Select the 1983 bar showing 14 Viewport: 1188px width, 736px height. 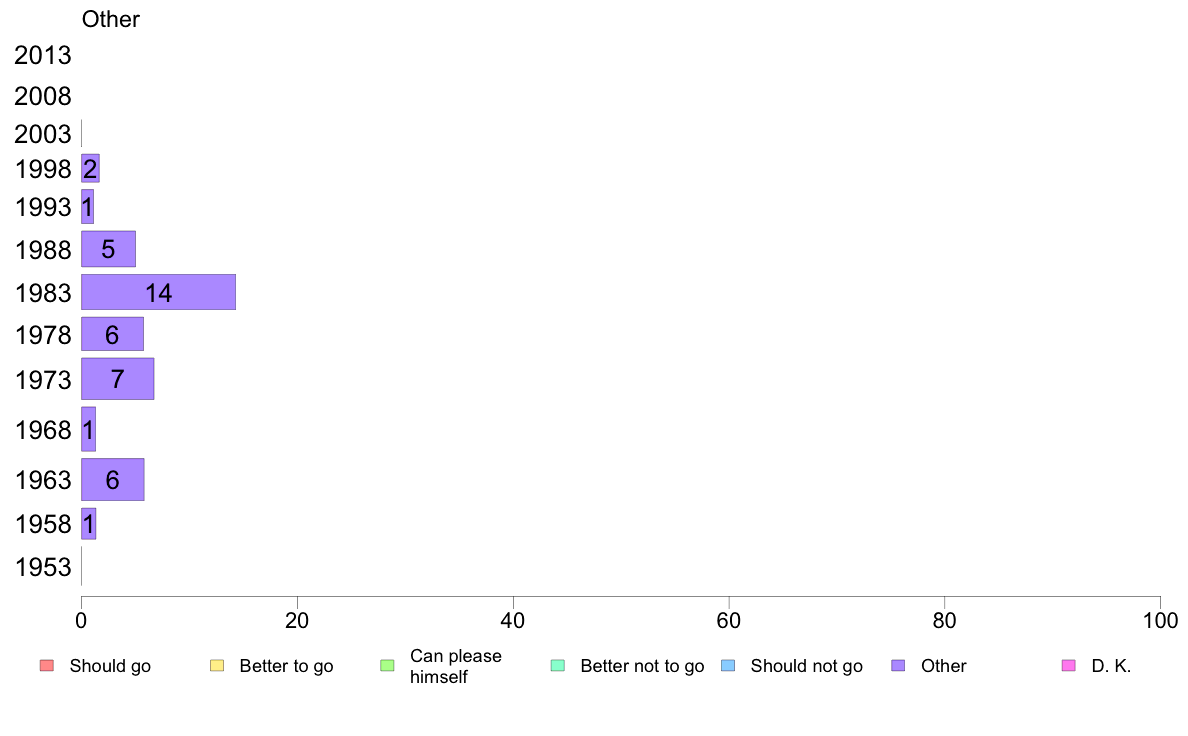[158, 292]
